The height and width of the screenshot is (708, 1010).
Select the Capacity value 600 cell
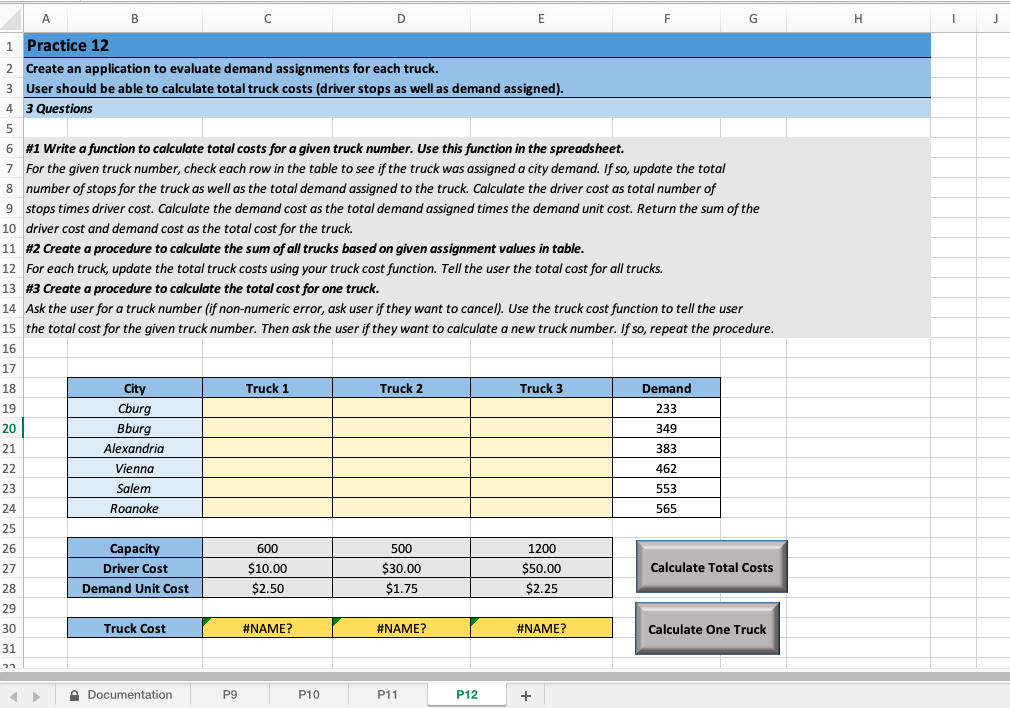pyautogui.click(x=267, y=547)
